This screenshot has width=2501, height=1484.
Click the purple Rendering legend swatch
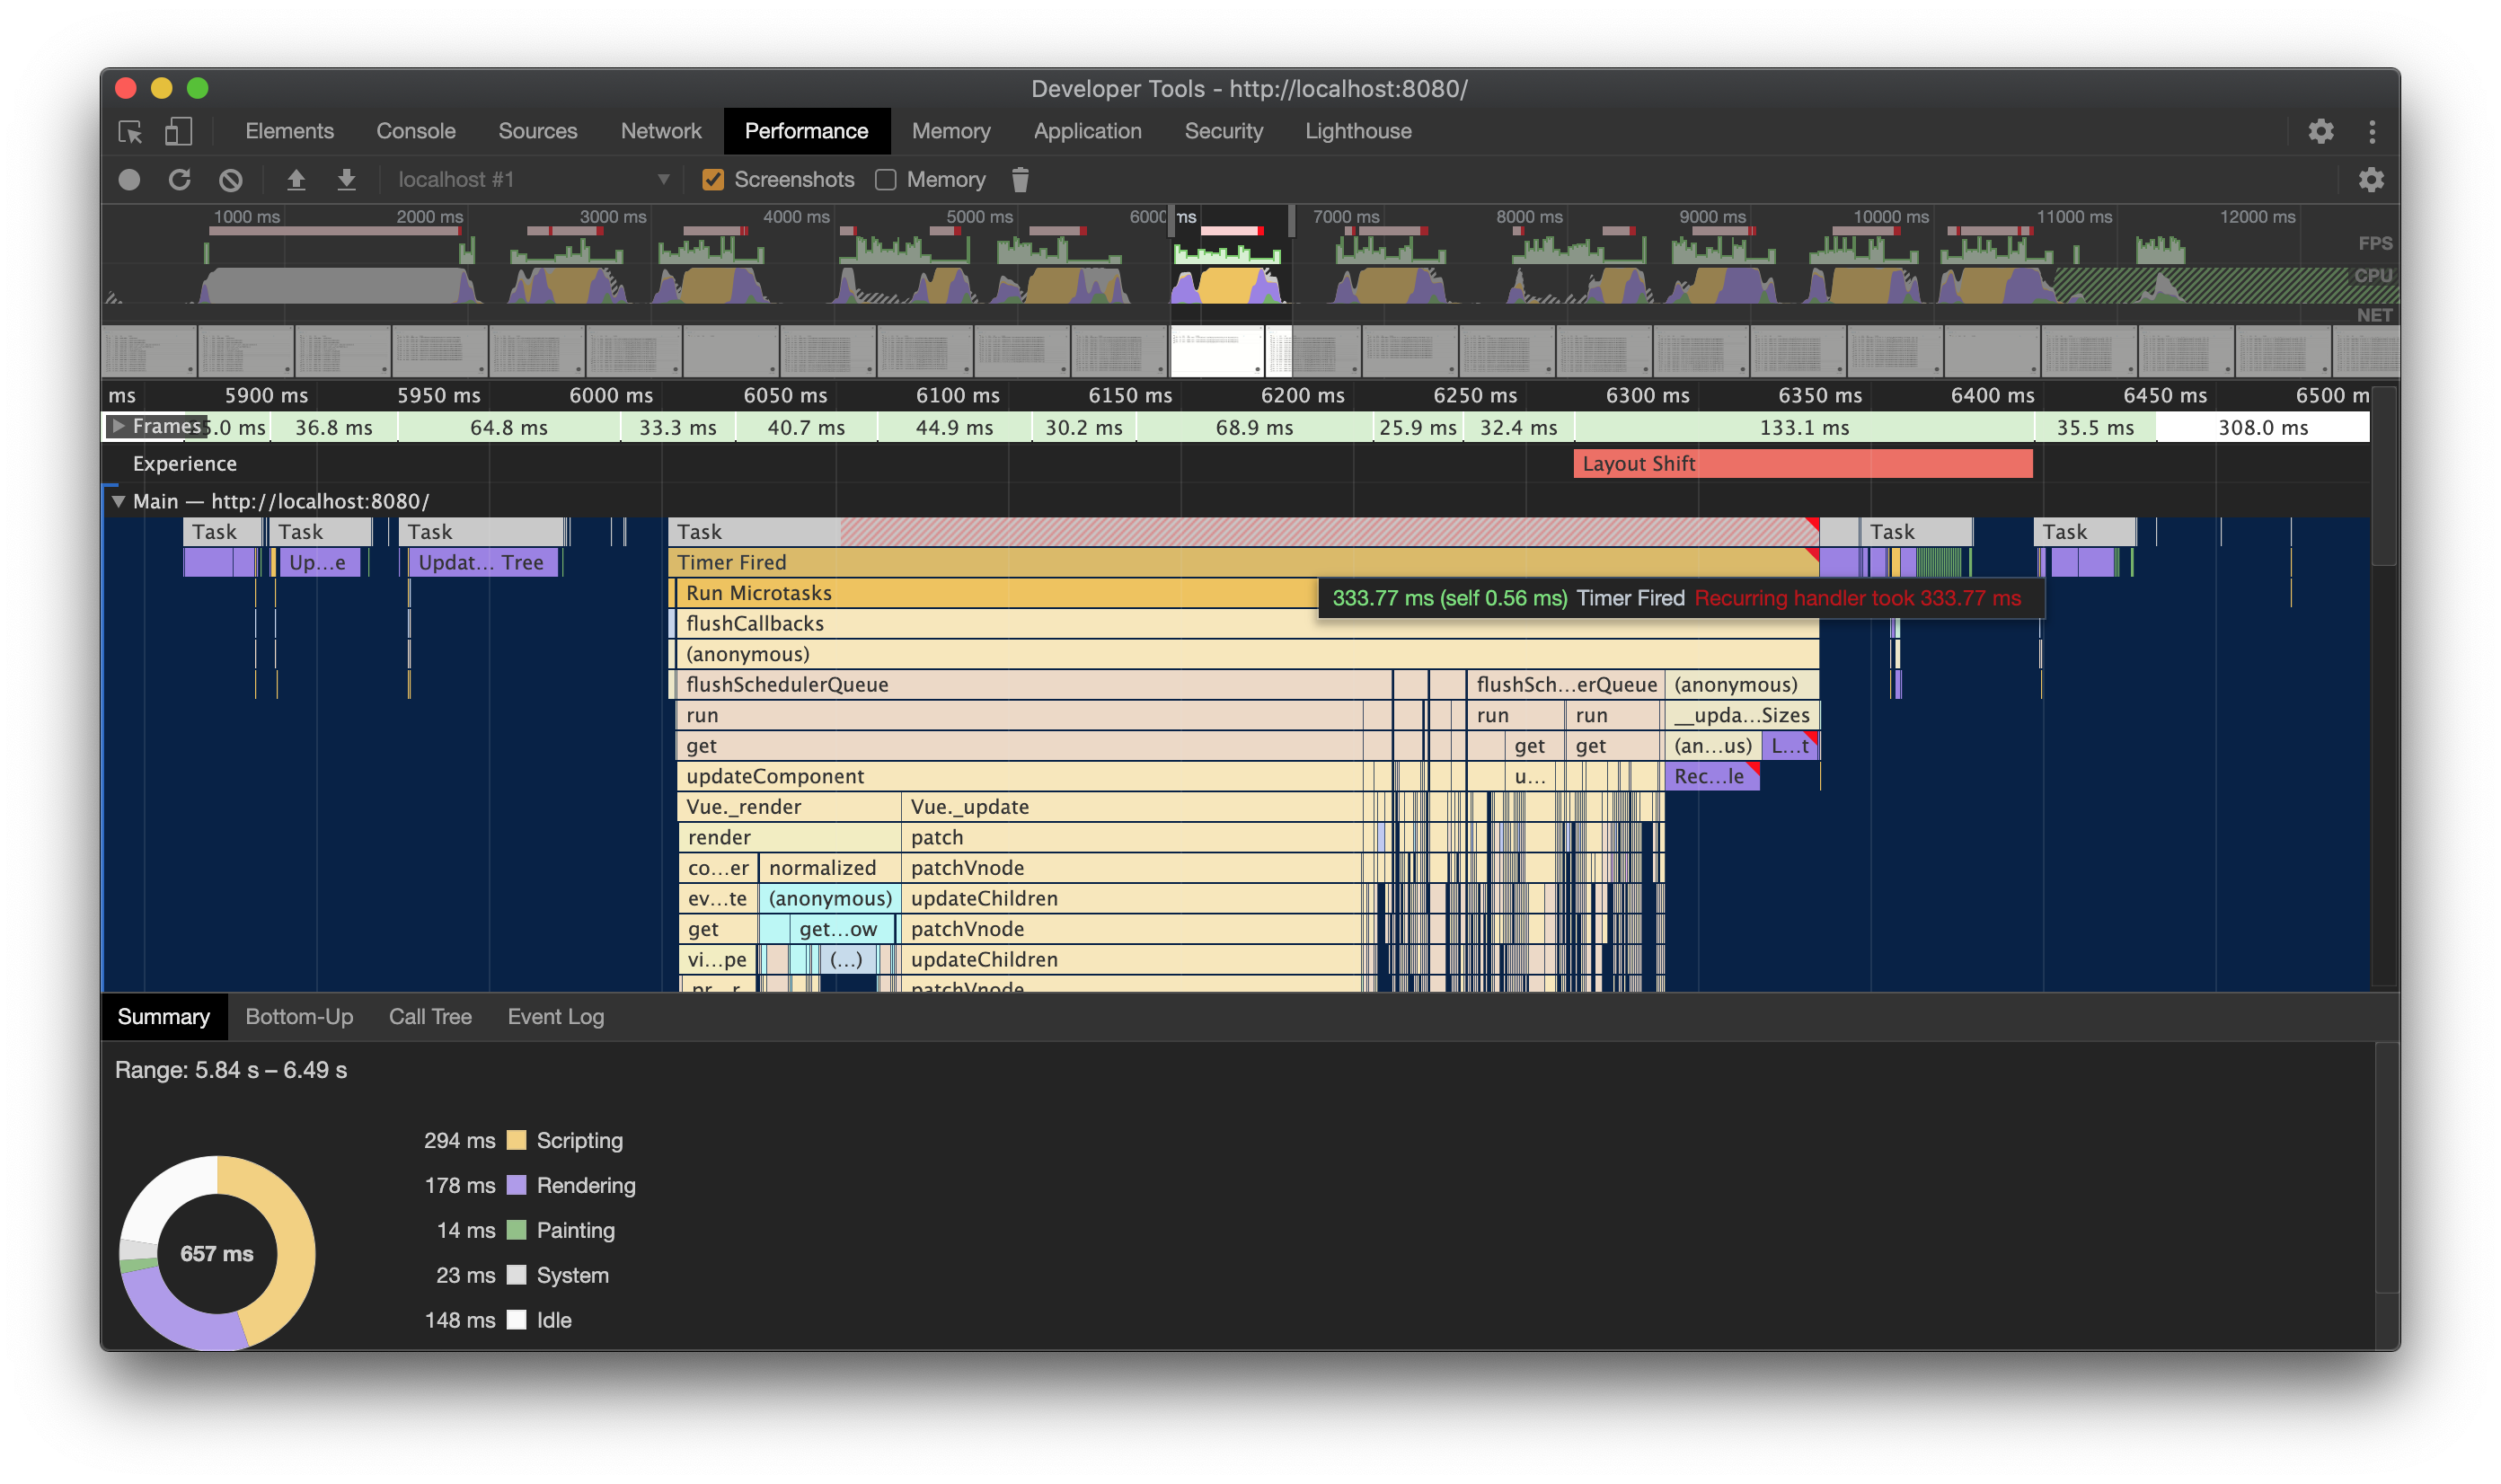pos(516,1185)
